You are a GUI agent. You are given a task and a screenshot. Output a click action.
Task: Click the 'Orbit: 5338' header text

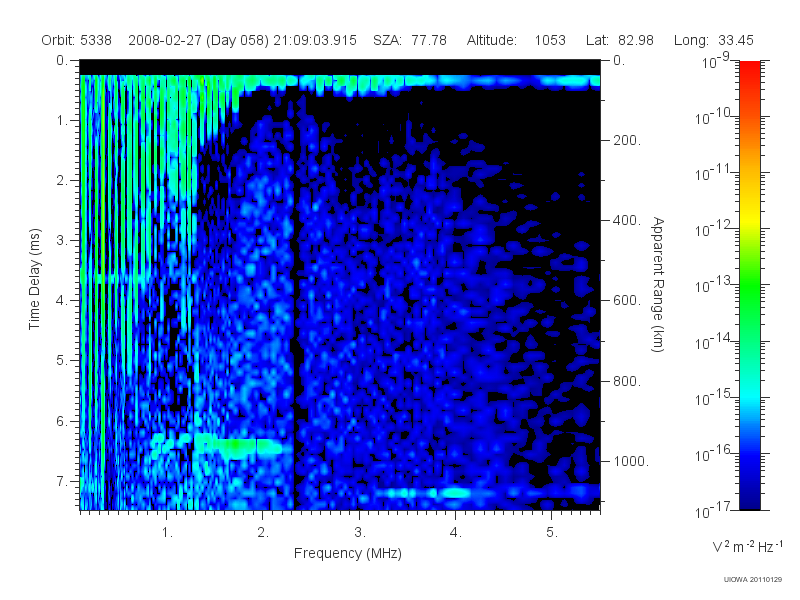77,40
